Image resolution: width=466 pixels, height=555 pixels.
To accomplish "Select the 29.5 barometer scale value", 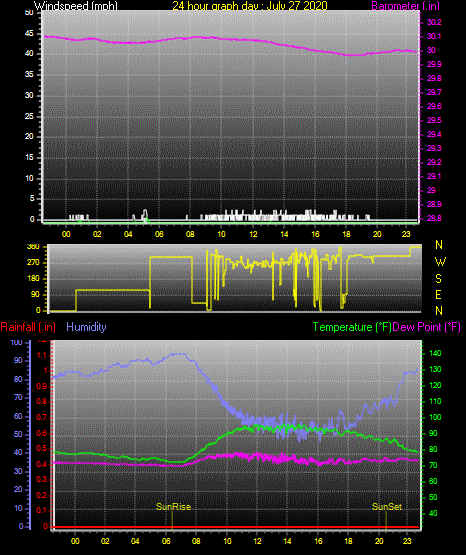I will 434,120.
